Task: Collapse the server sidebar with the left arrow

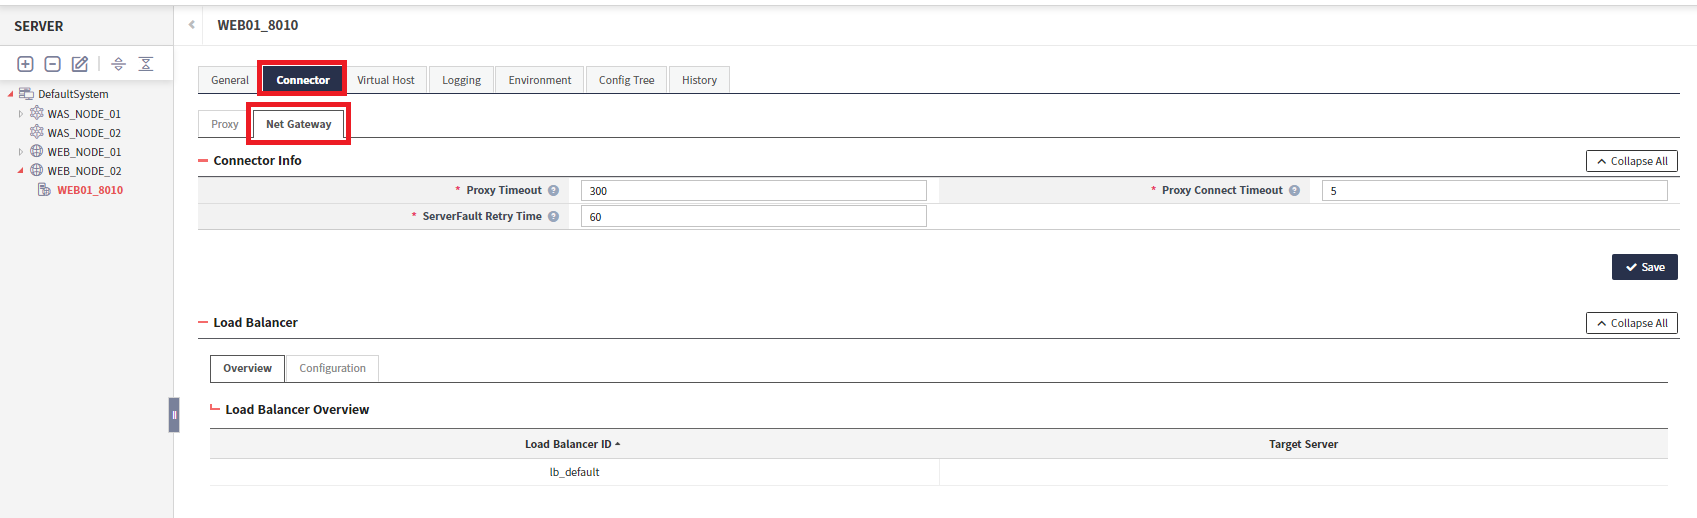Action: (x=191, y=25)
